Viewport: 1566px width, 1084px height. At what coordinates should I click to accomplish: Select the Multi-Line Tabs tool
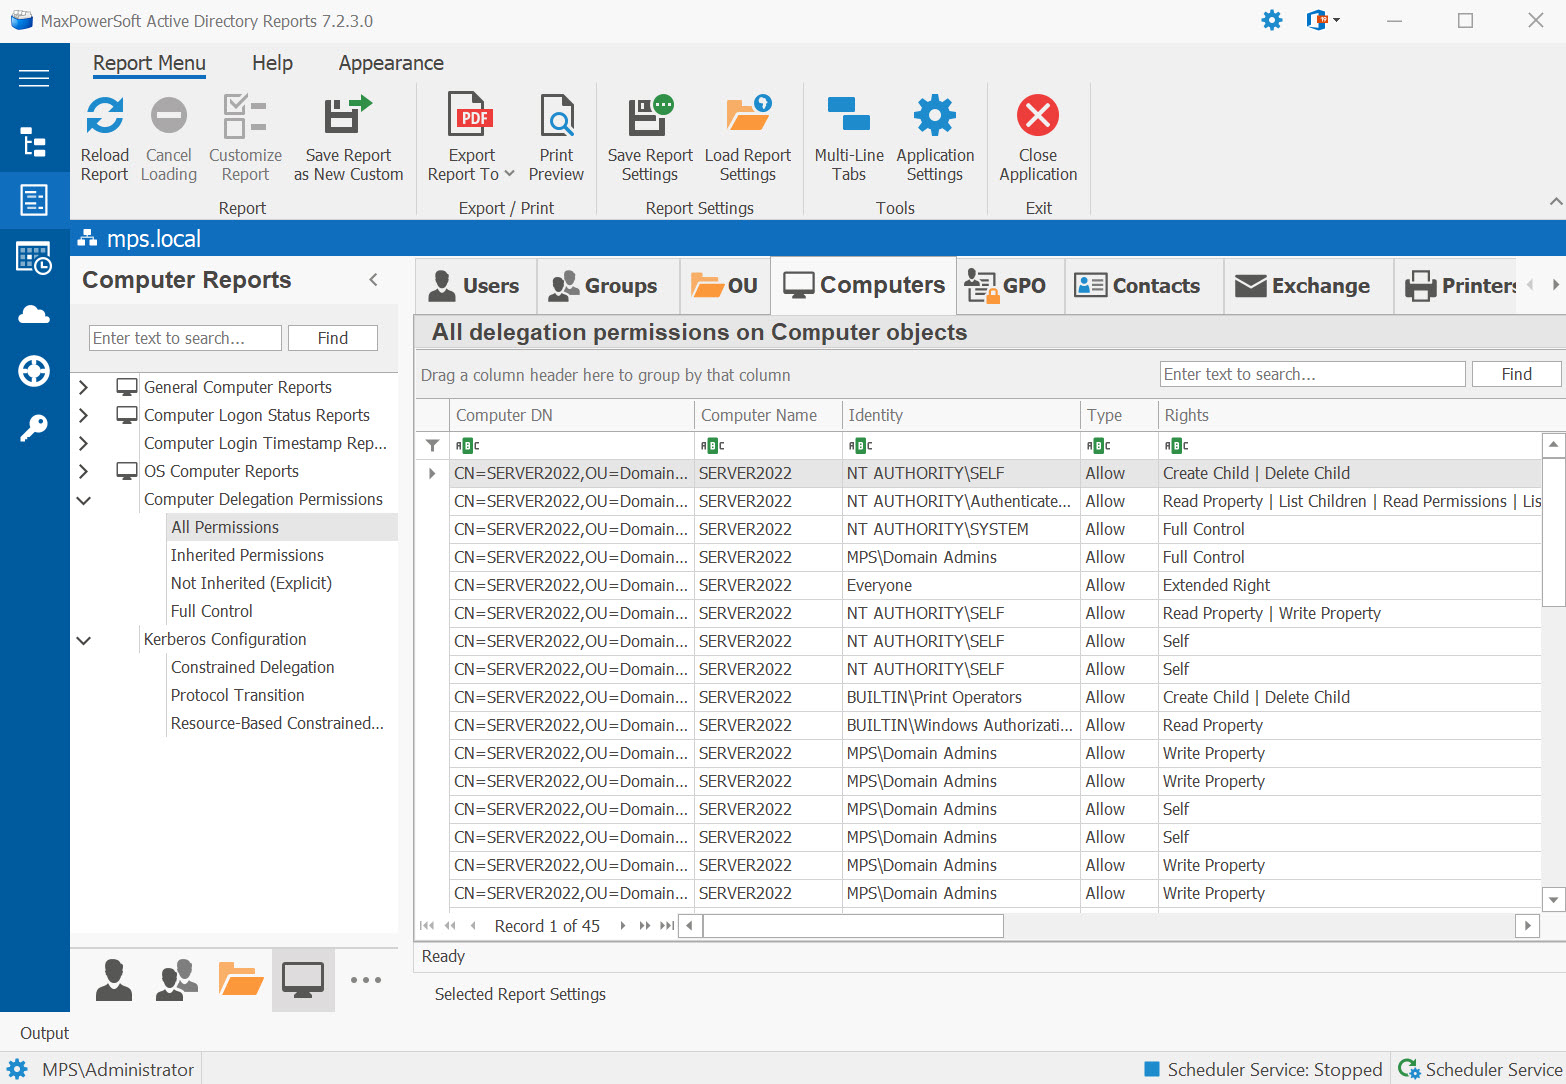(848, 137)
